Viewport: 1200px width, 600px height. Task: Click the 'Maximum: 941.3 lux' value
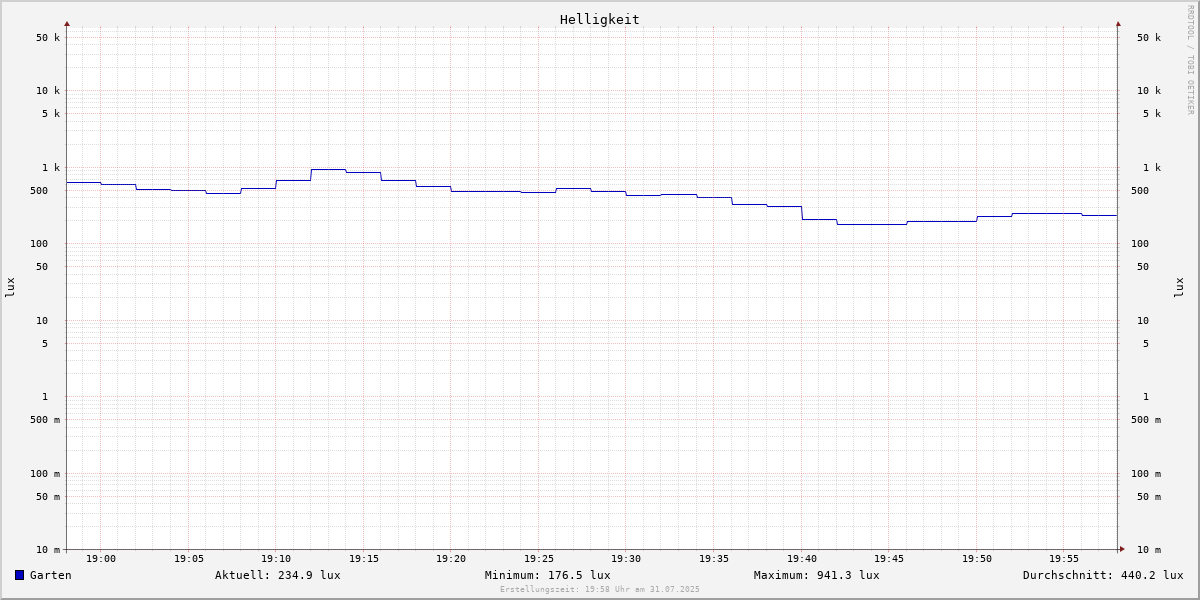point(817,575)
